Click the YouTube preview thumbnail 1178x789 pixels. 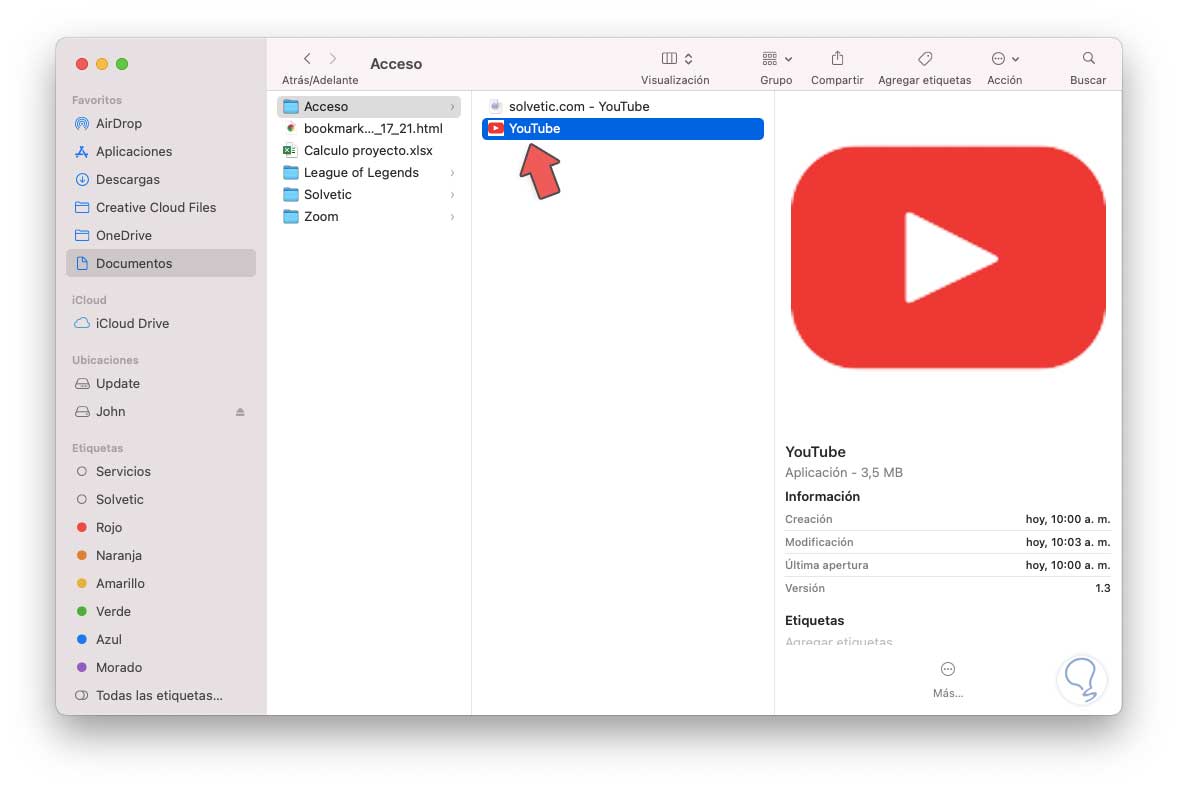coord(948,258)
